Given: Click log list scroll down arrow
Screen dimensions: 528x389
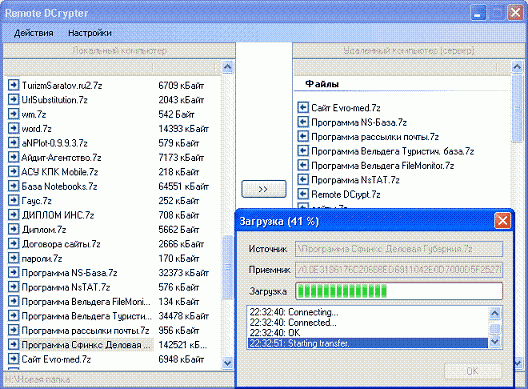Looking at the screenshot, I should [x=495, y=342].
